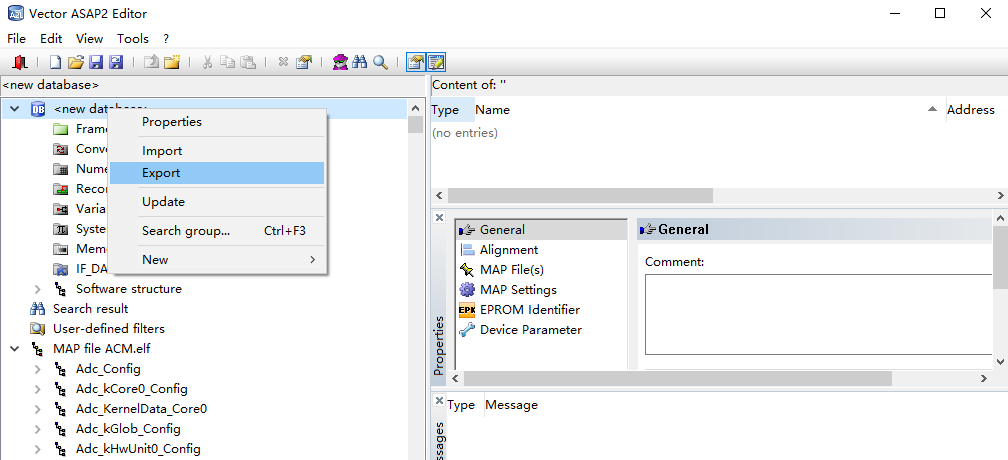Select the User-defined filters tree item
Image resolution: width=1008 pixels, height=460 pixels.
[x=109, y=329]
